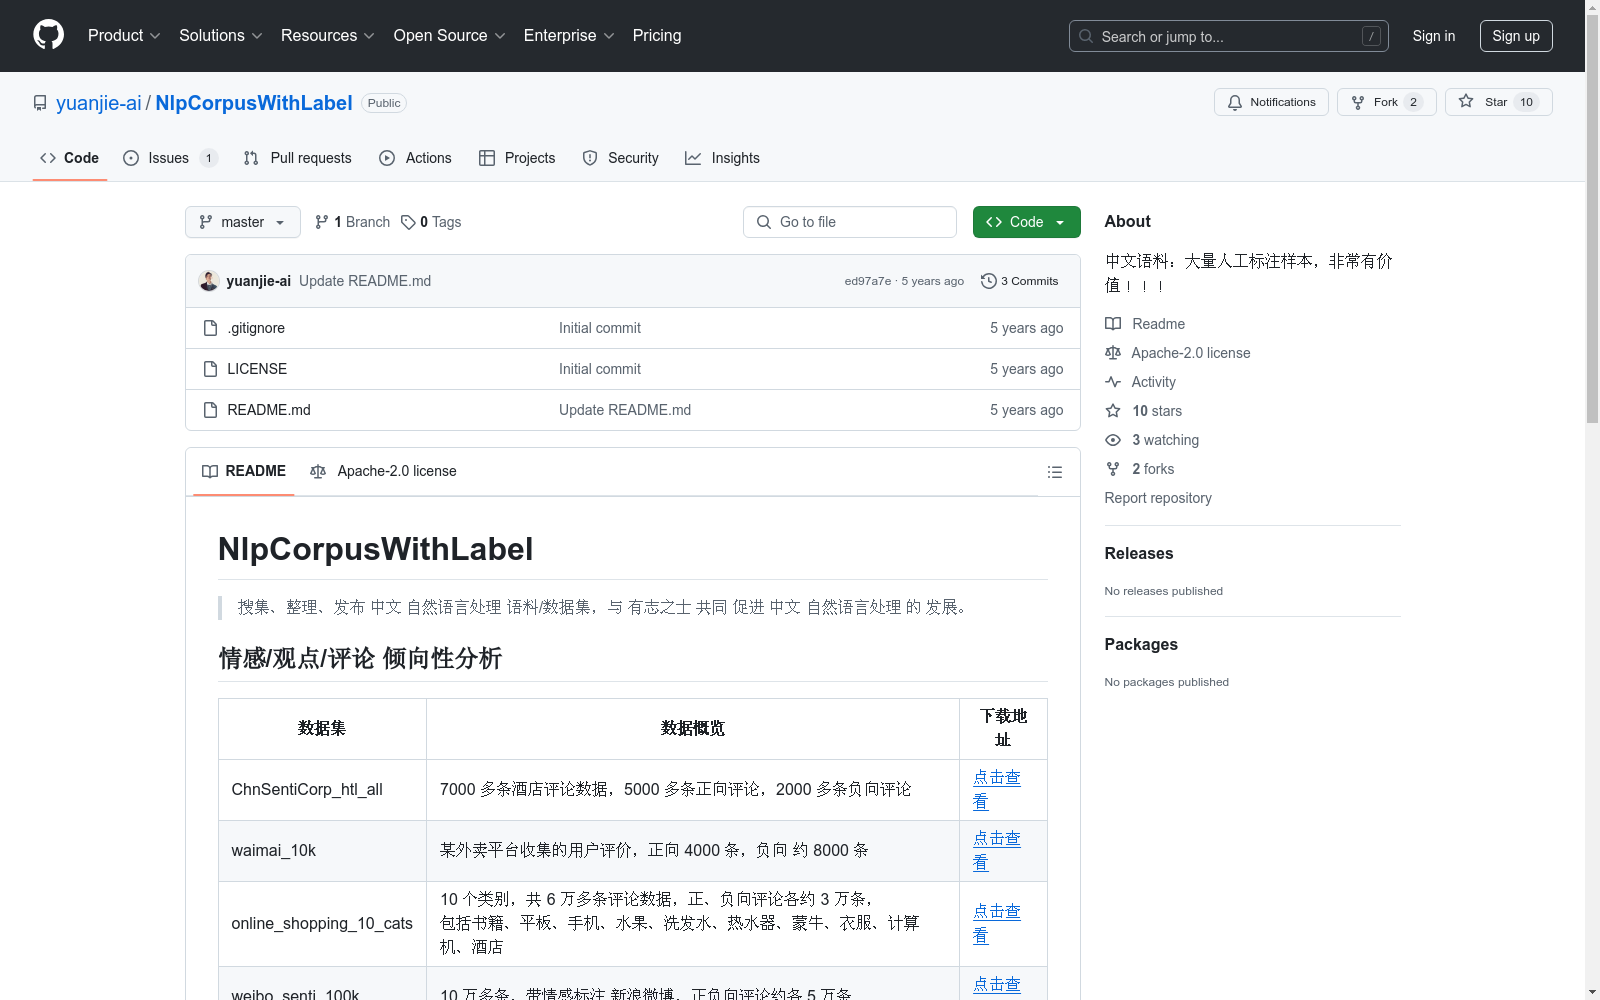Switch to the Actions tab

click(416, 158)
